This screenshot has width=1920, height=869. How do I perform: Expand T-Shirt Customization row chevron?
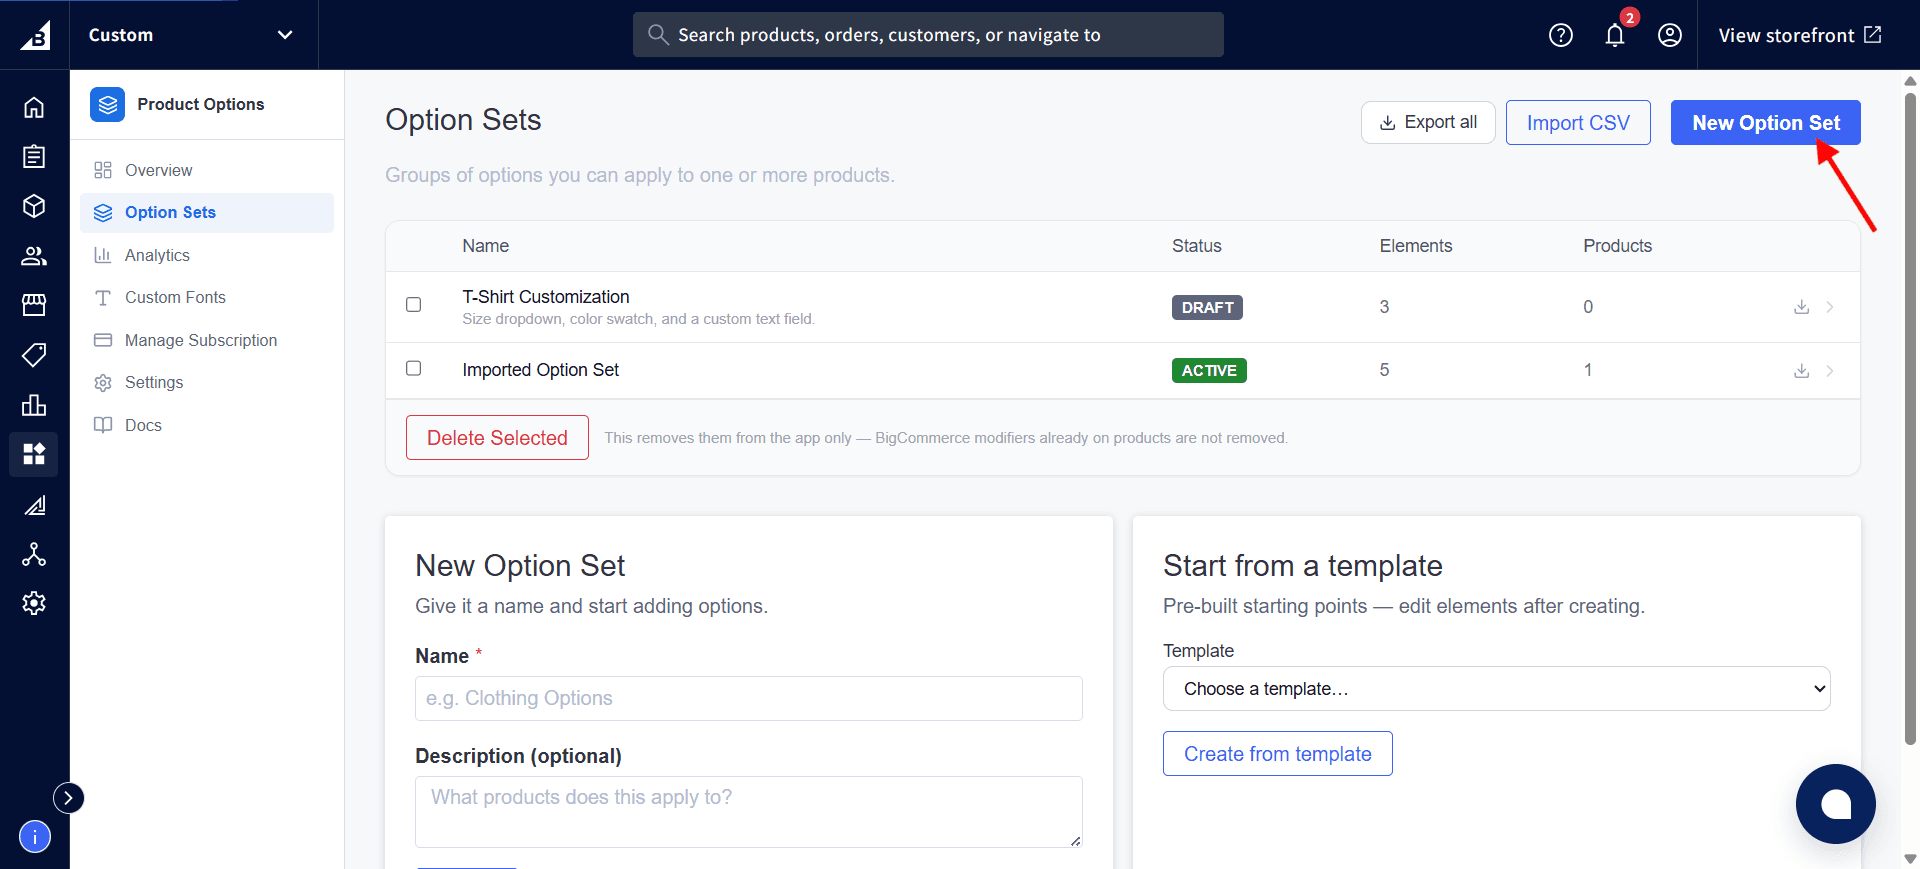pyautogui.click(x=1830, y=307)
